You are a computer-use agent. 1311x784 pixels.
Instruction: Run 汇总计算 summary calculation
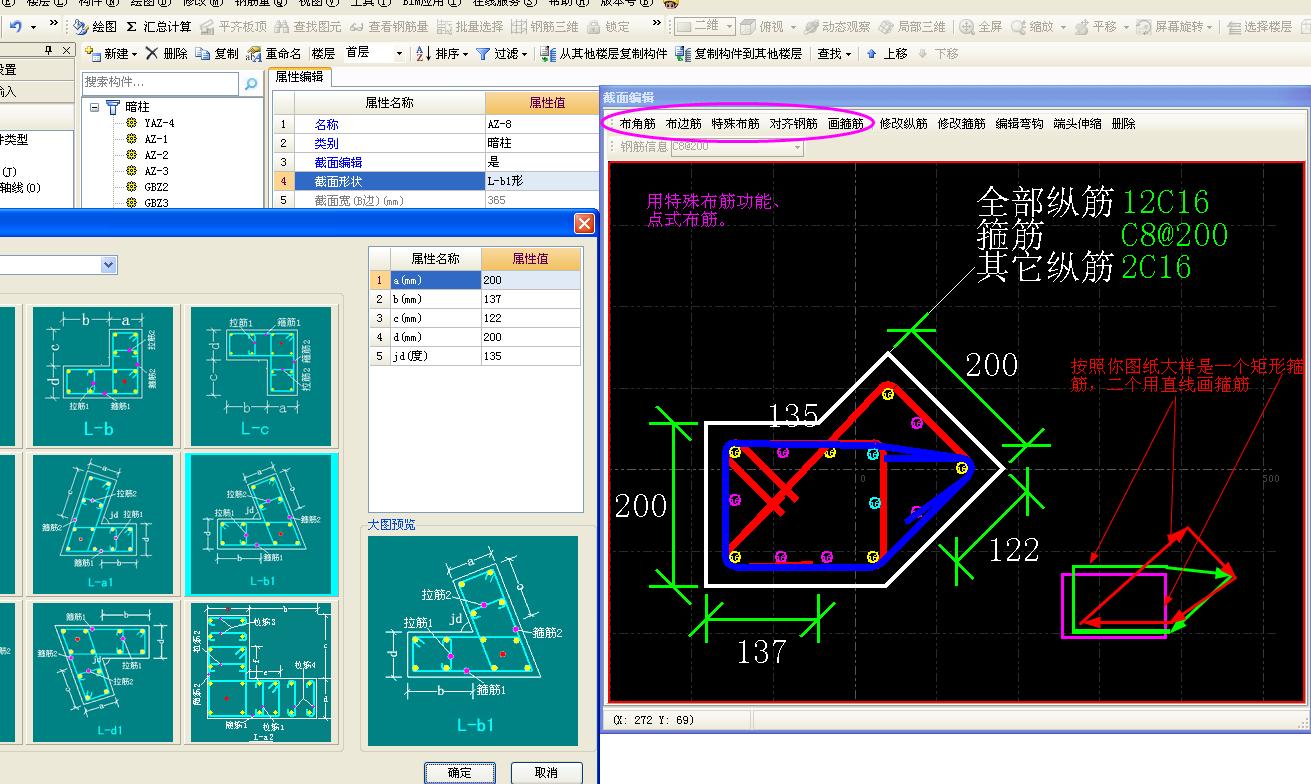(158, 27)
